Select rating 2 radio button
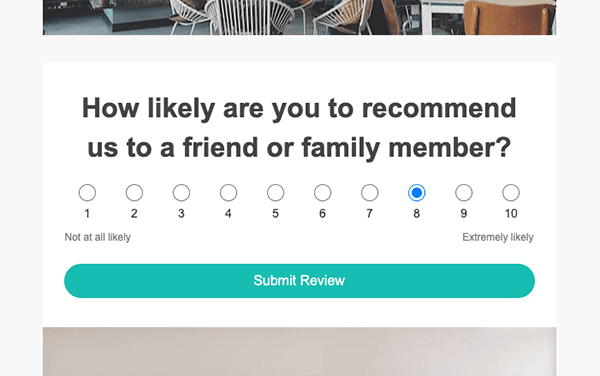The height and width of the screenshot is (376, 600). [x=134, y=193]
